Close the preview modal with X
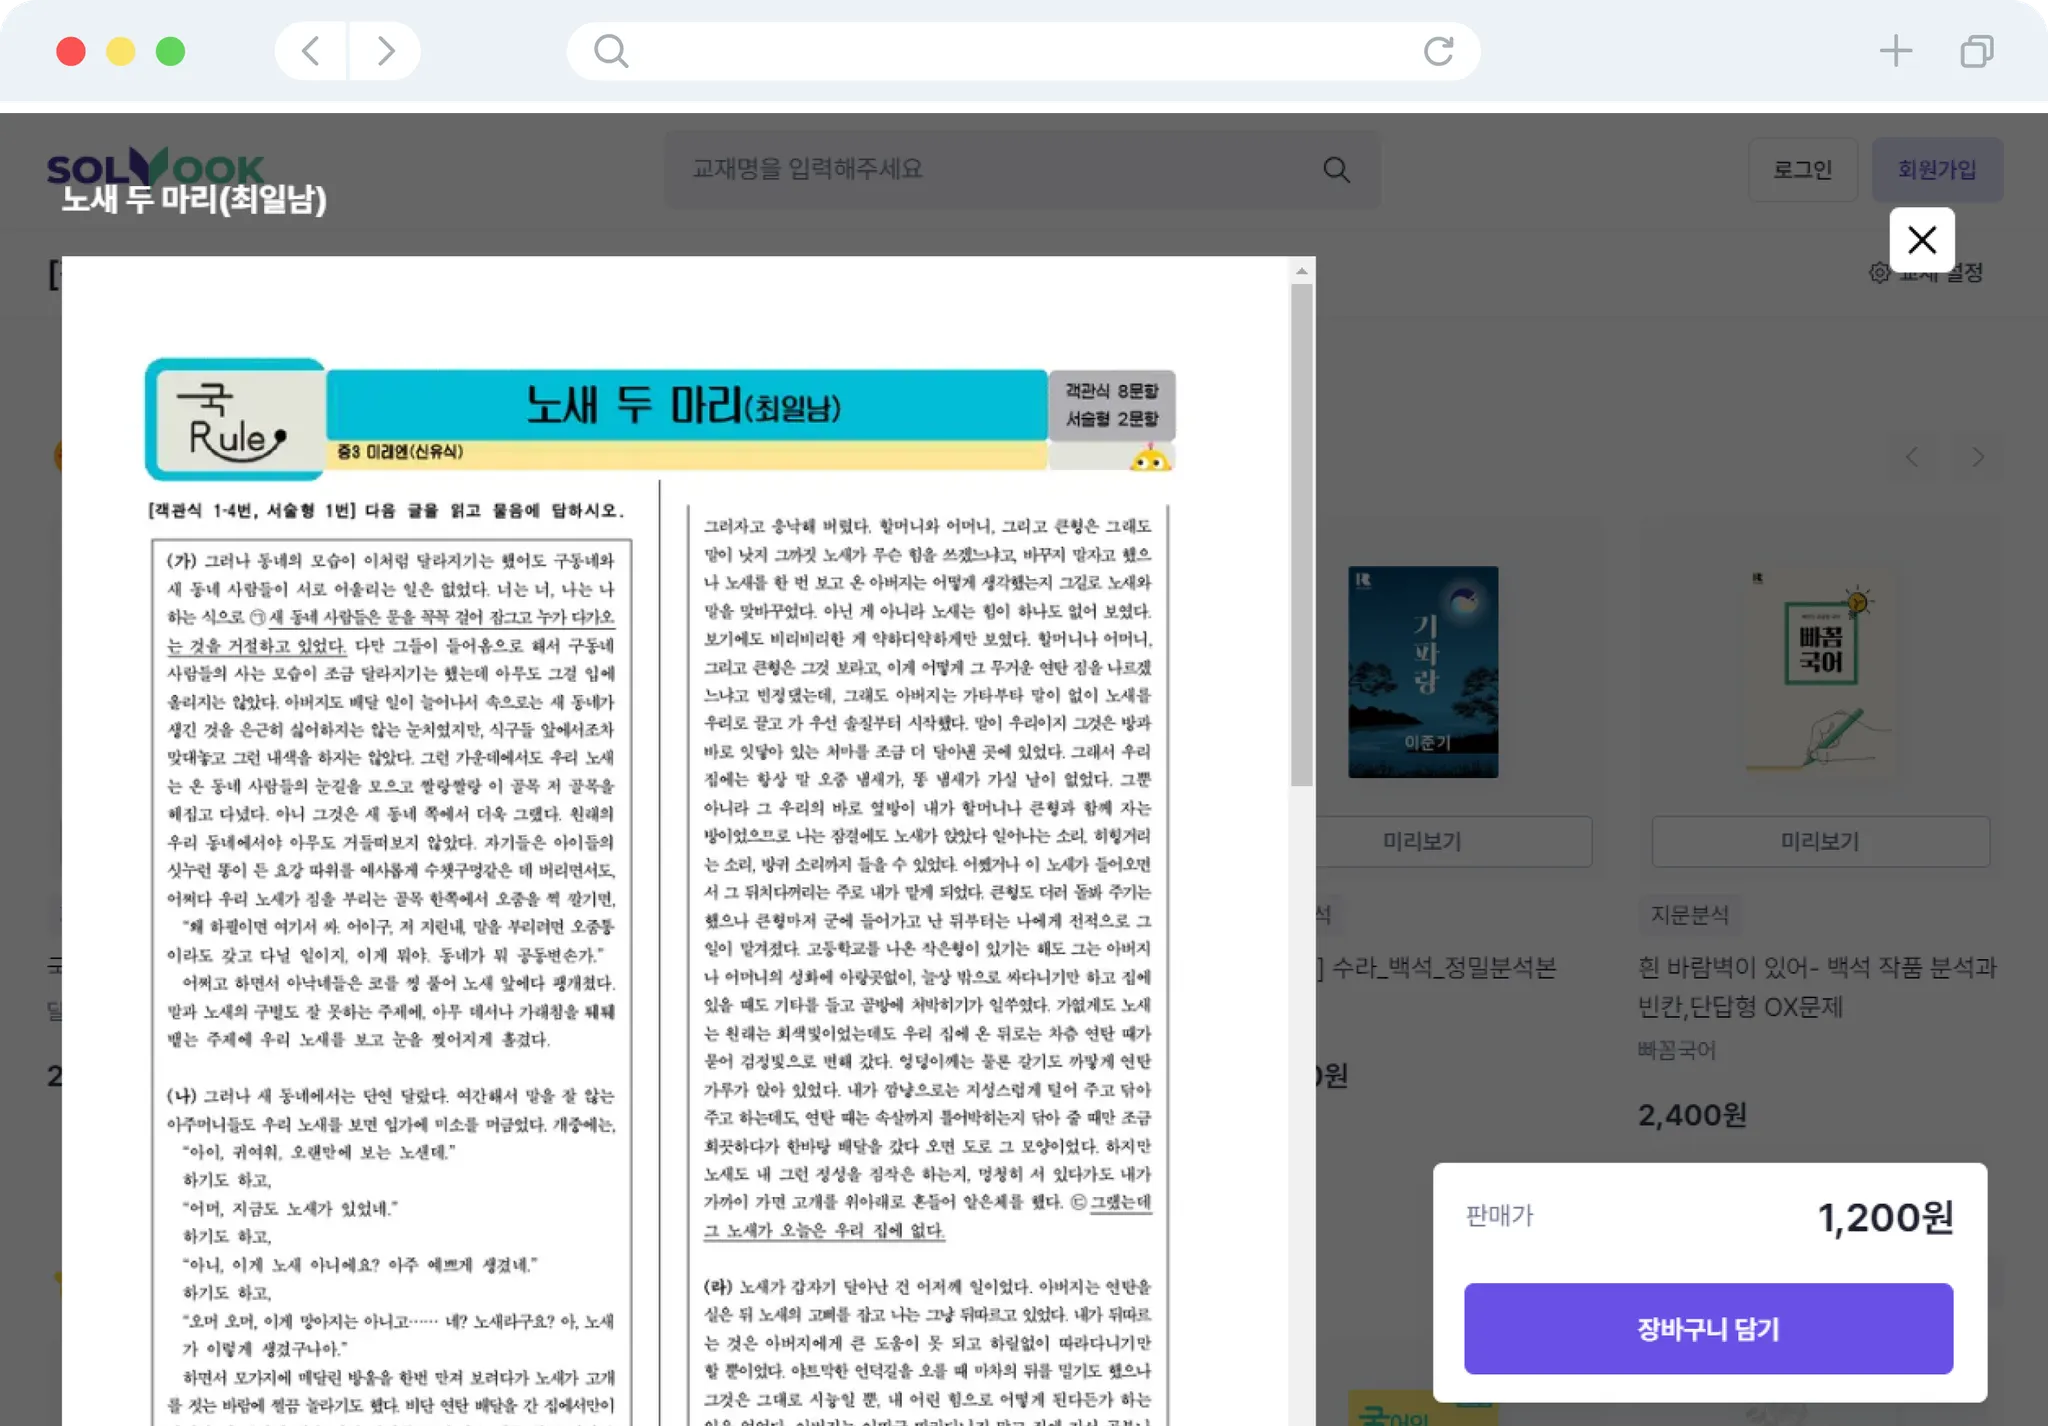This screenshot has width=2048, height=1426. tap(1921, 240)
